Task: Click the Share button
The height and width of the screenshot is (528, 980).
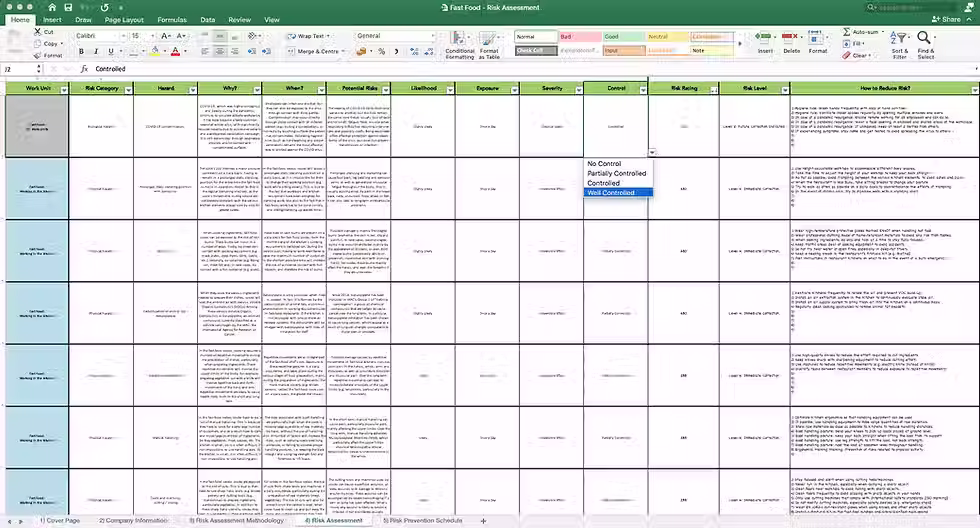Action: click(946, 19)
